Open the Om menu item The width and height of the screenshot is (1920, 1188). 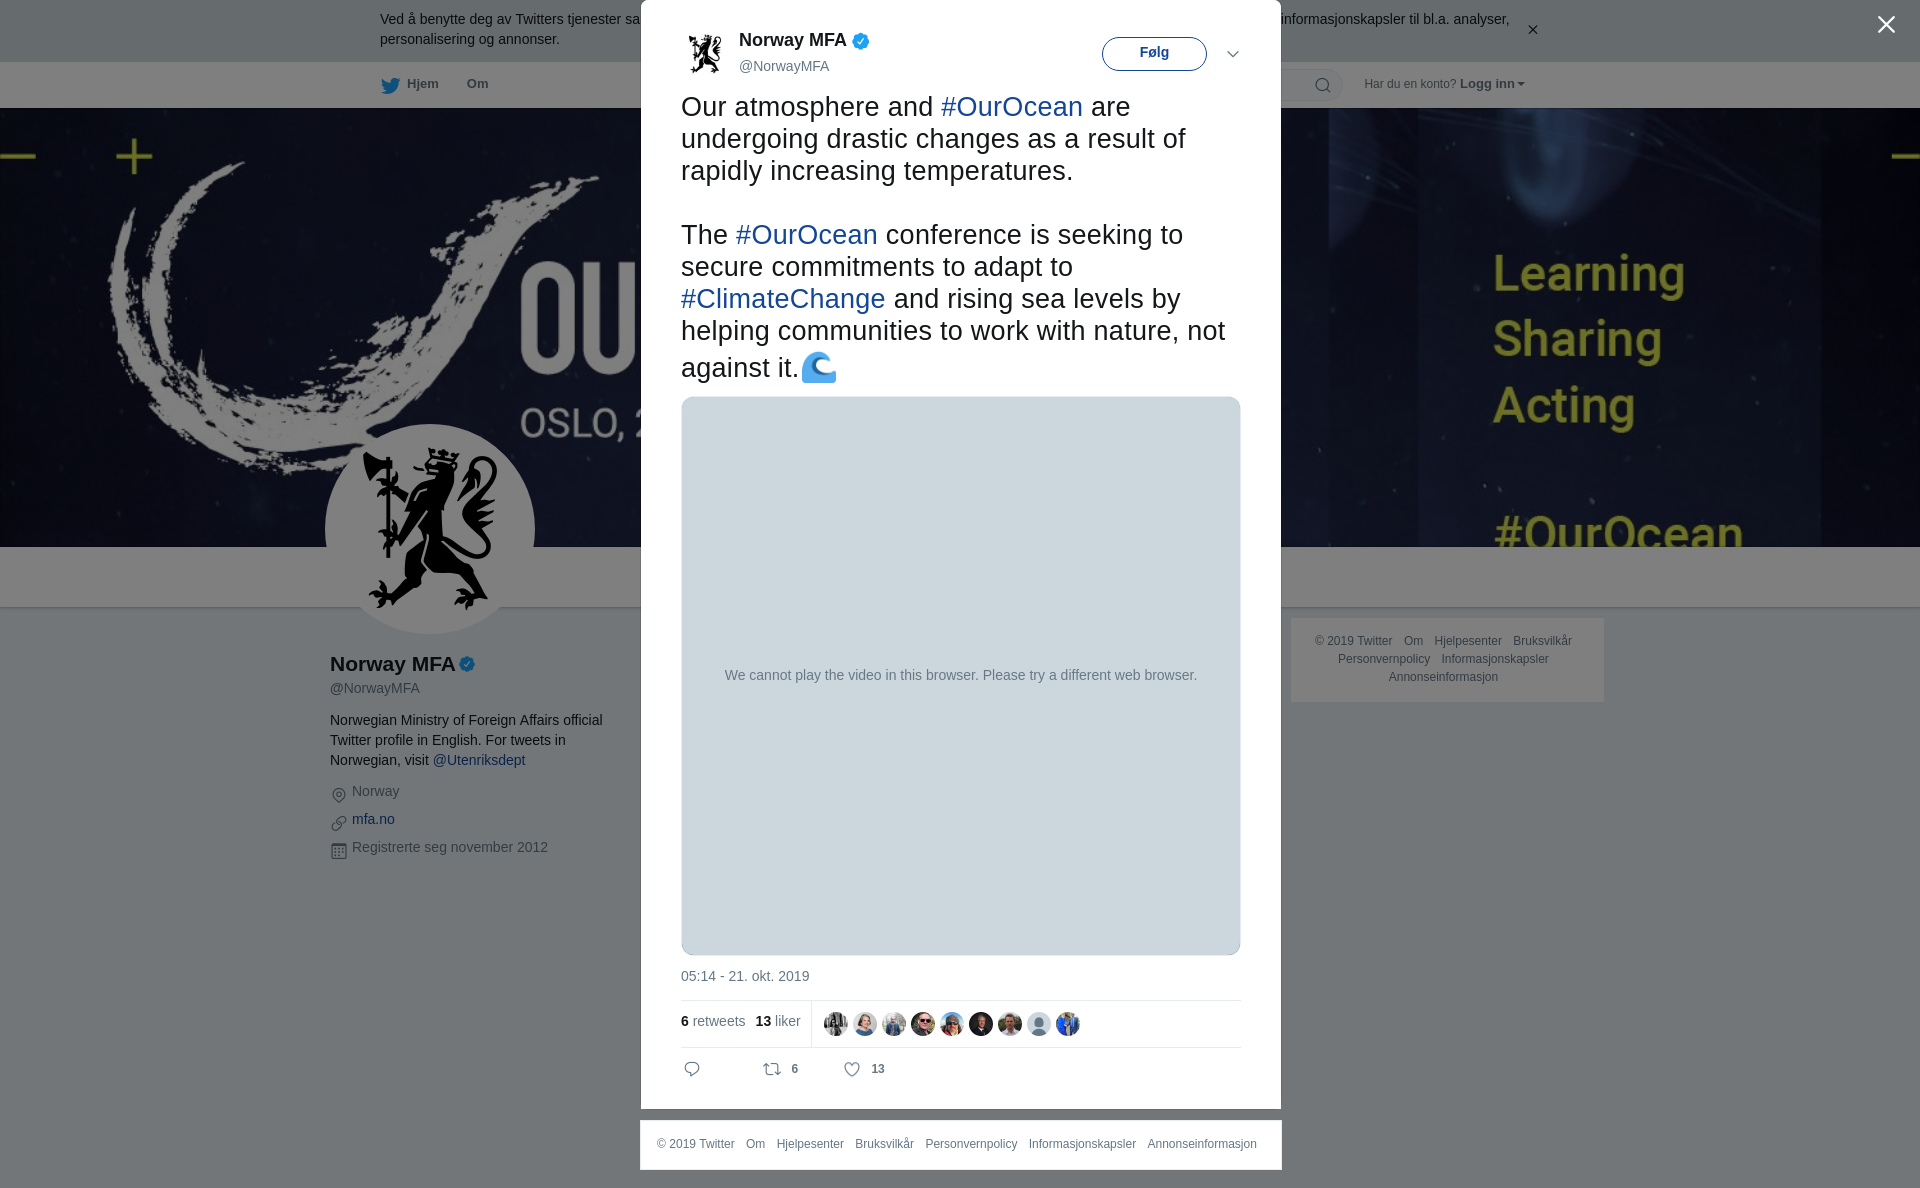coord(478,84)
